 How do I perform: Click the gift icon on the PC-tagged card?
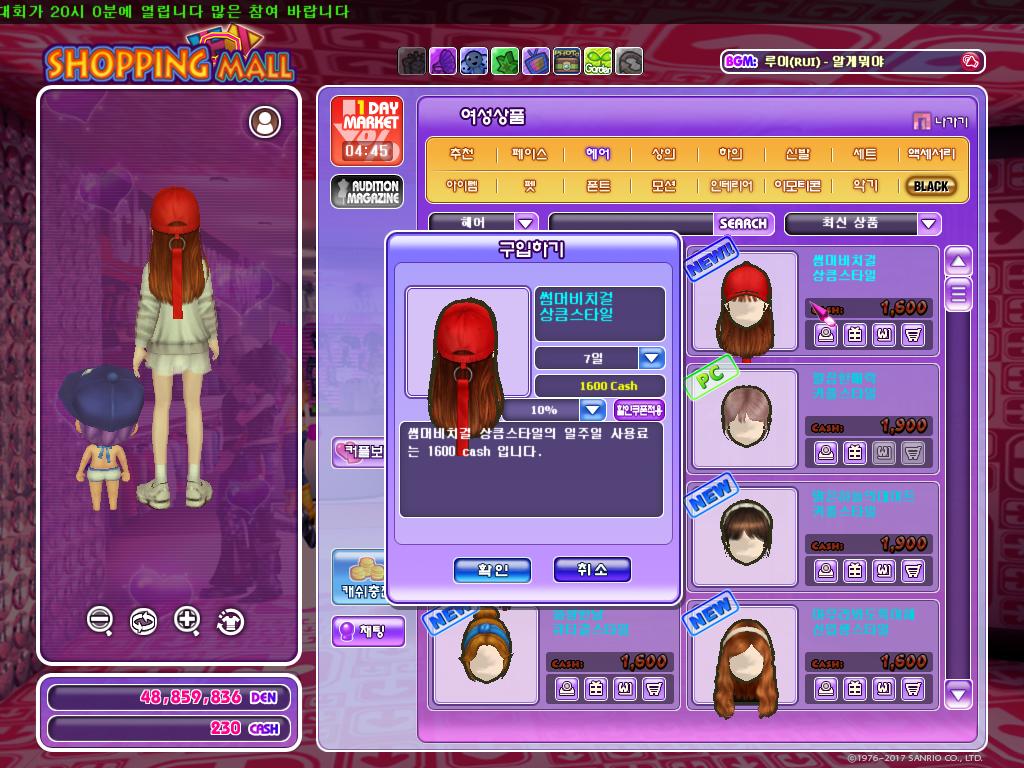click(x=855, y=453)
